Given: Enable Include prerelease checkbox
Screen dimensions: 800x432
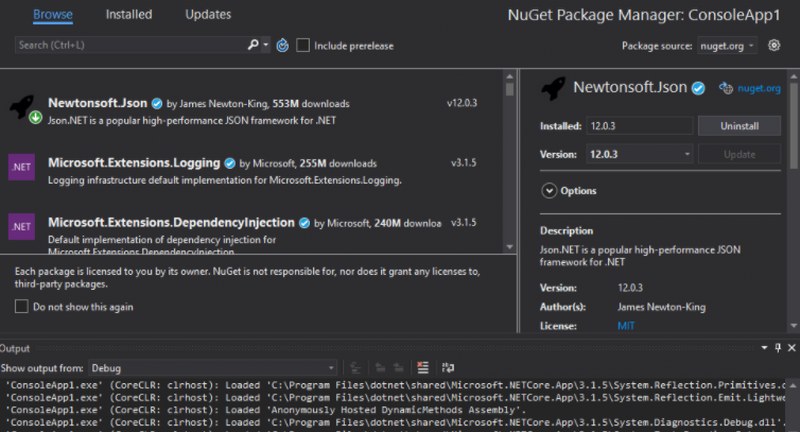Looking at the screenshot, I should (x=303, y=45).
